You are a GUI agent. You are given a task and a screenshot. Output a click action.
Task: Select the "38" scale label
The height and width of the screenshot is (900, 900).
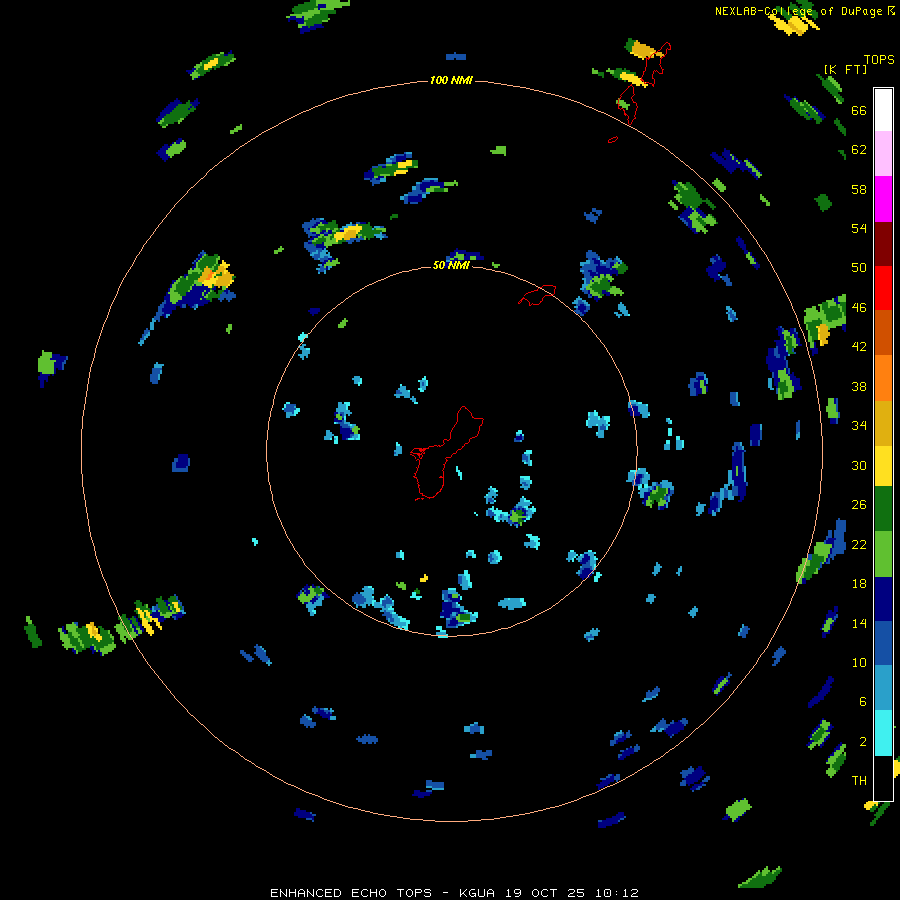(859, 386)
